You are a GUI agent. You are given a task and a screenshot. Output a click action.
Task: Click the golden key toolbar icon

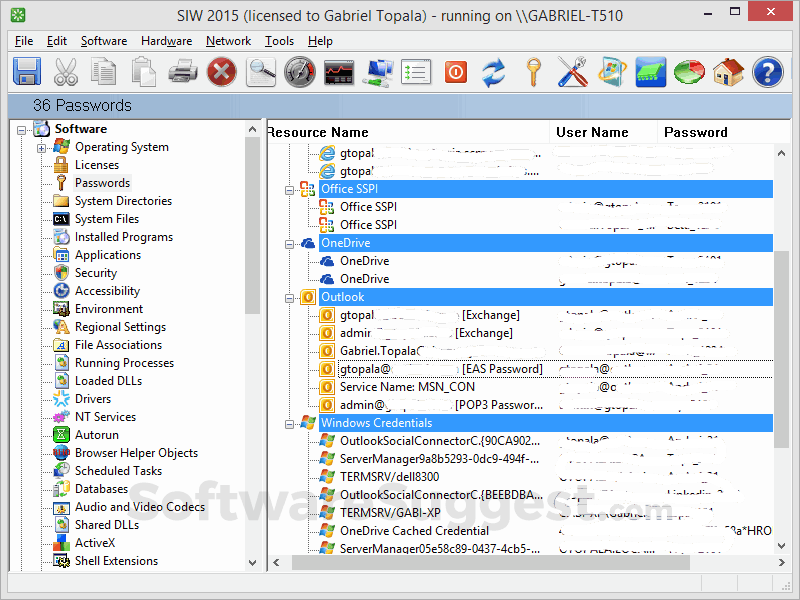[x=533, y=72]
